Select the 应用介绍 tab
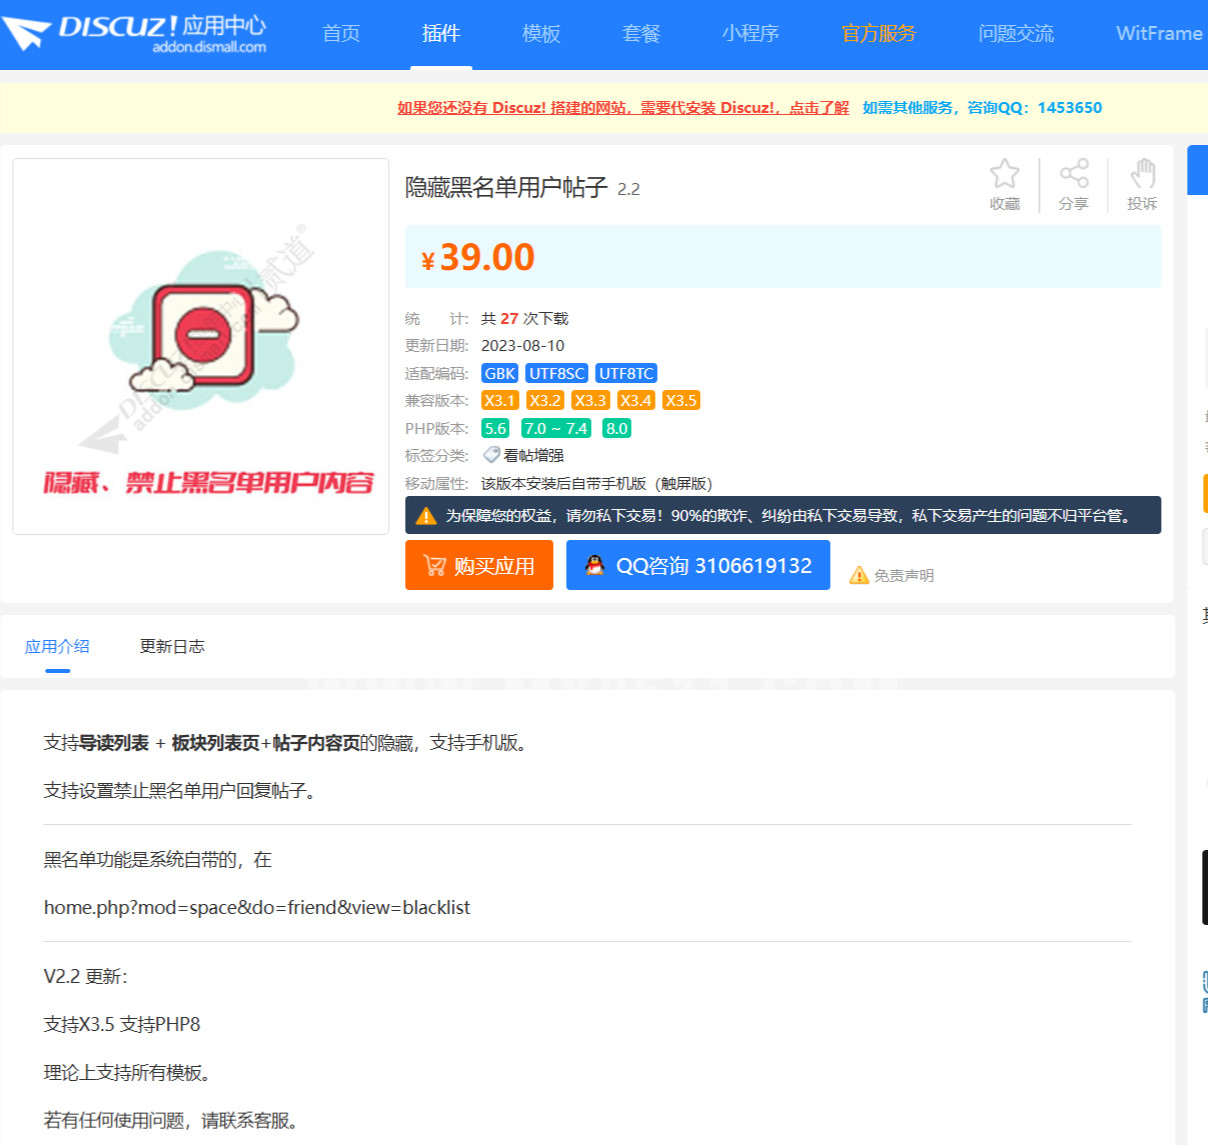1208x1145 pixels. pyautogui.click(x=57, y=646)
